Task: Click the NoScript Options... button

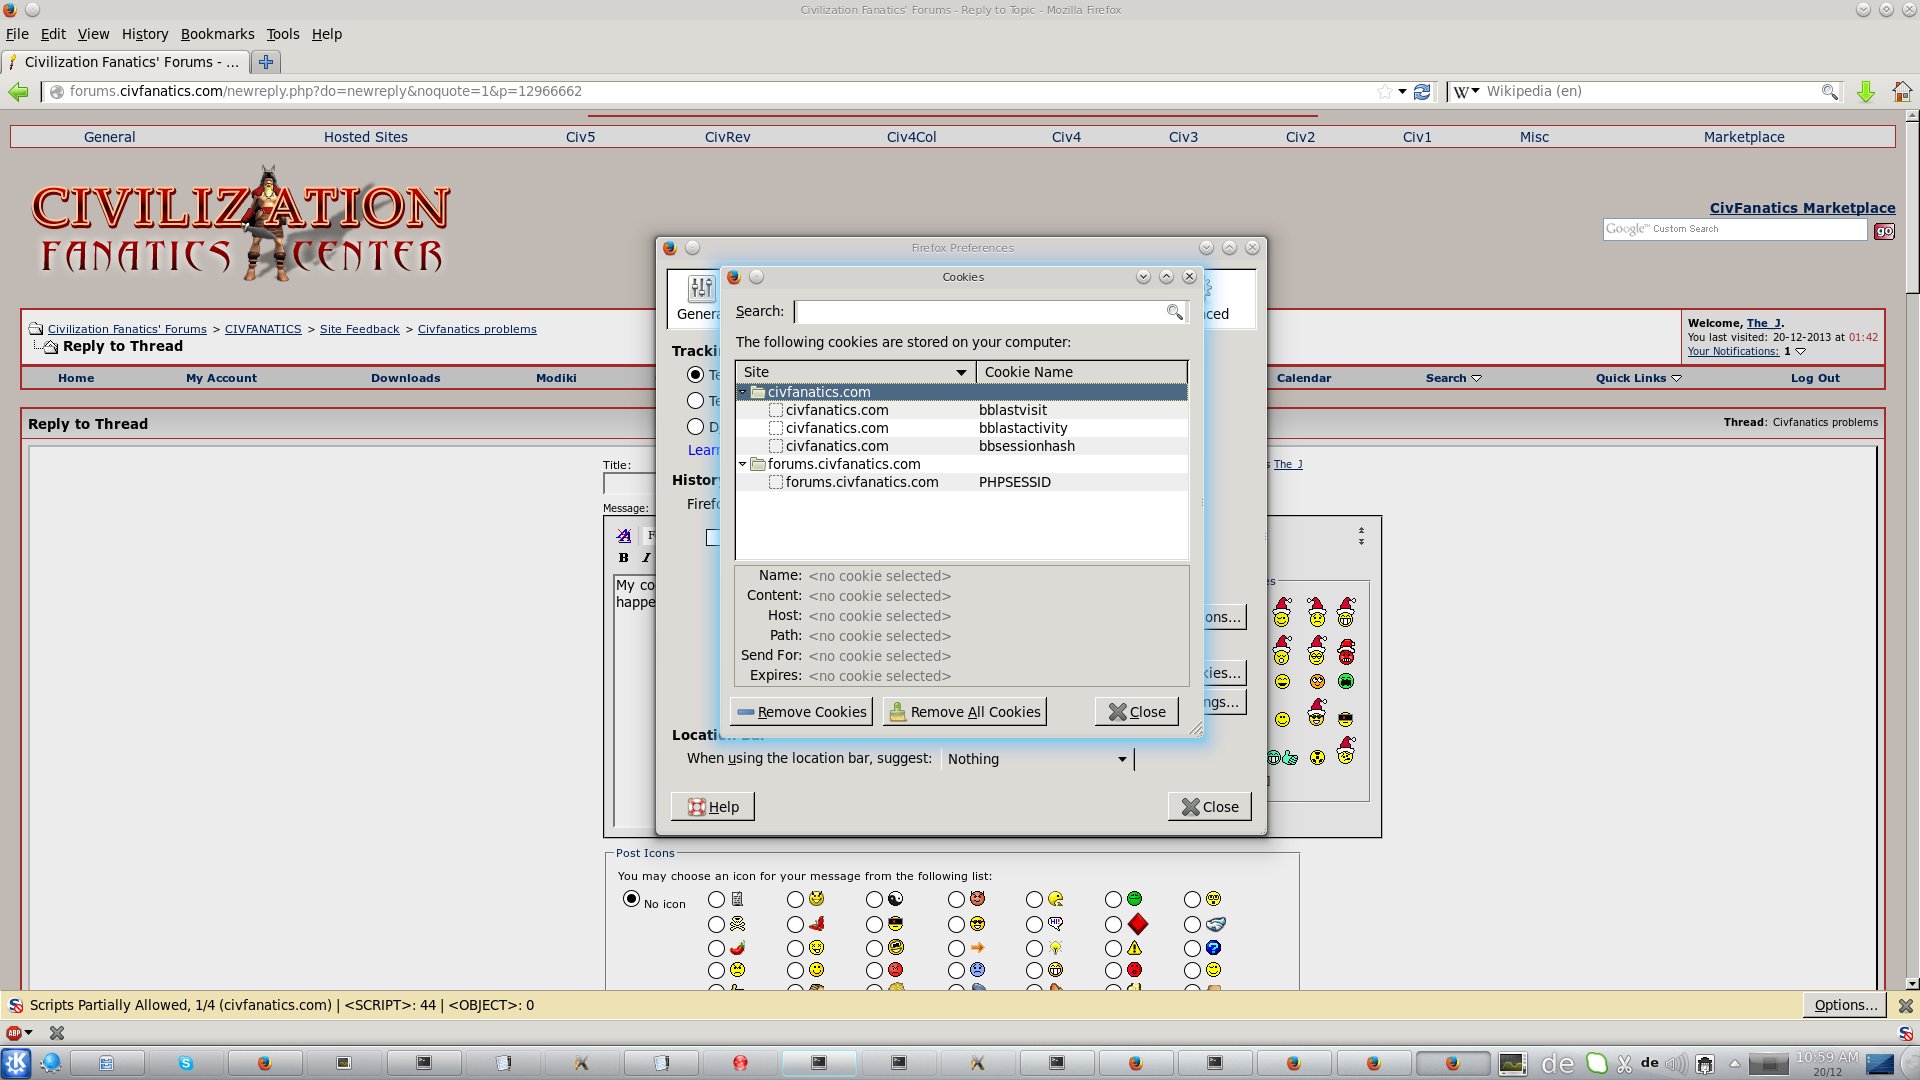Action: click(x=1845, y=1005)
